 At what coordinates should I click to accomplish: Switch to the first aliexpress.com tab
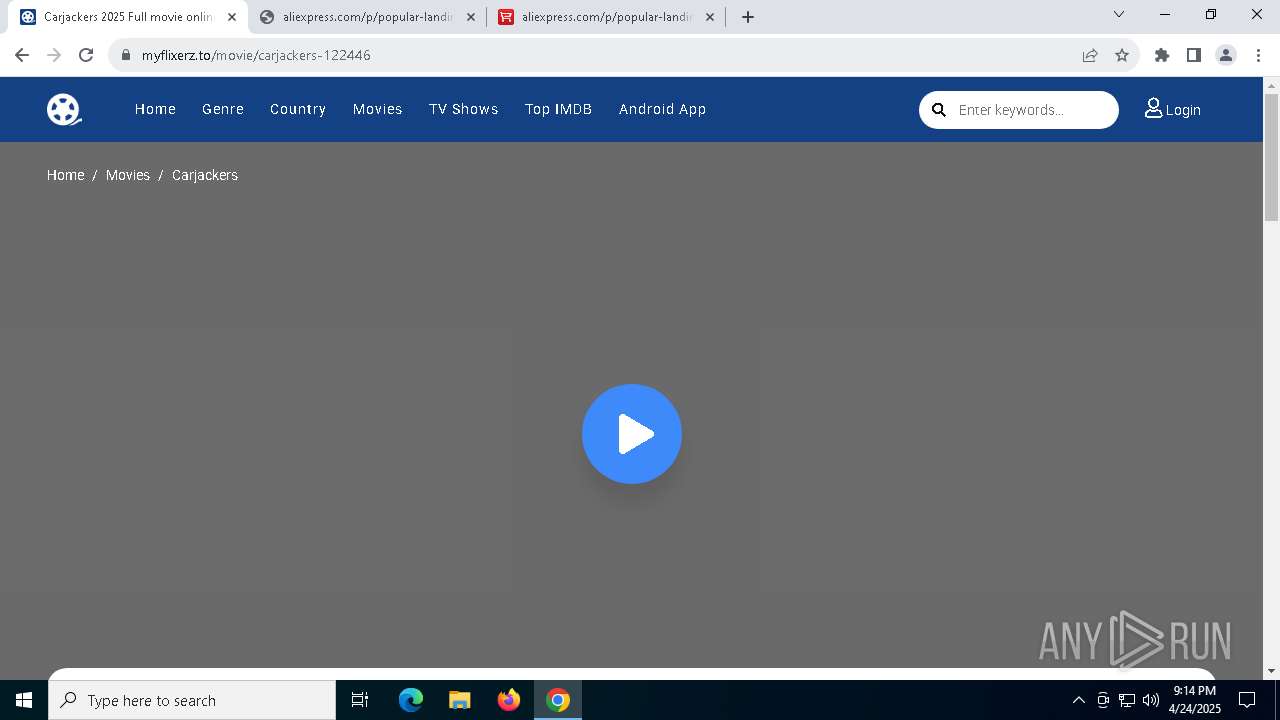(x=367, y=17)
